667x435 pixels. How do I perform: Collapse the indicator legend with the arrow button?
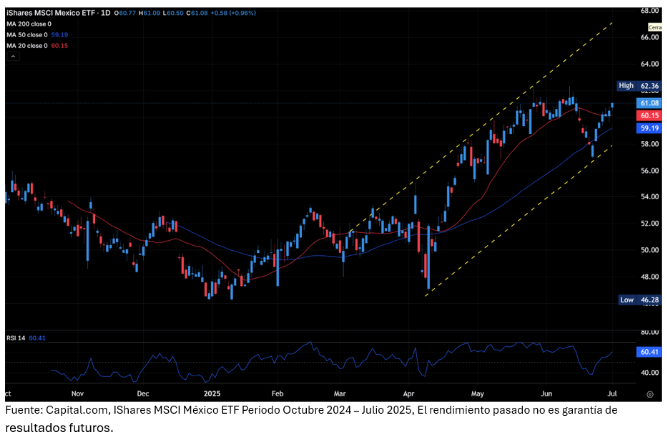(13, 56)
